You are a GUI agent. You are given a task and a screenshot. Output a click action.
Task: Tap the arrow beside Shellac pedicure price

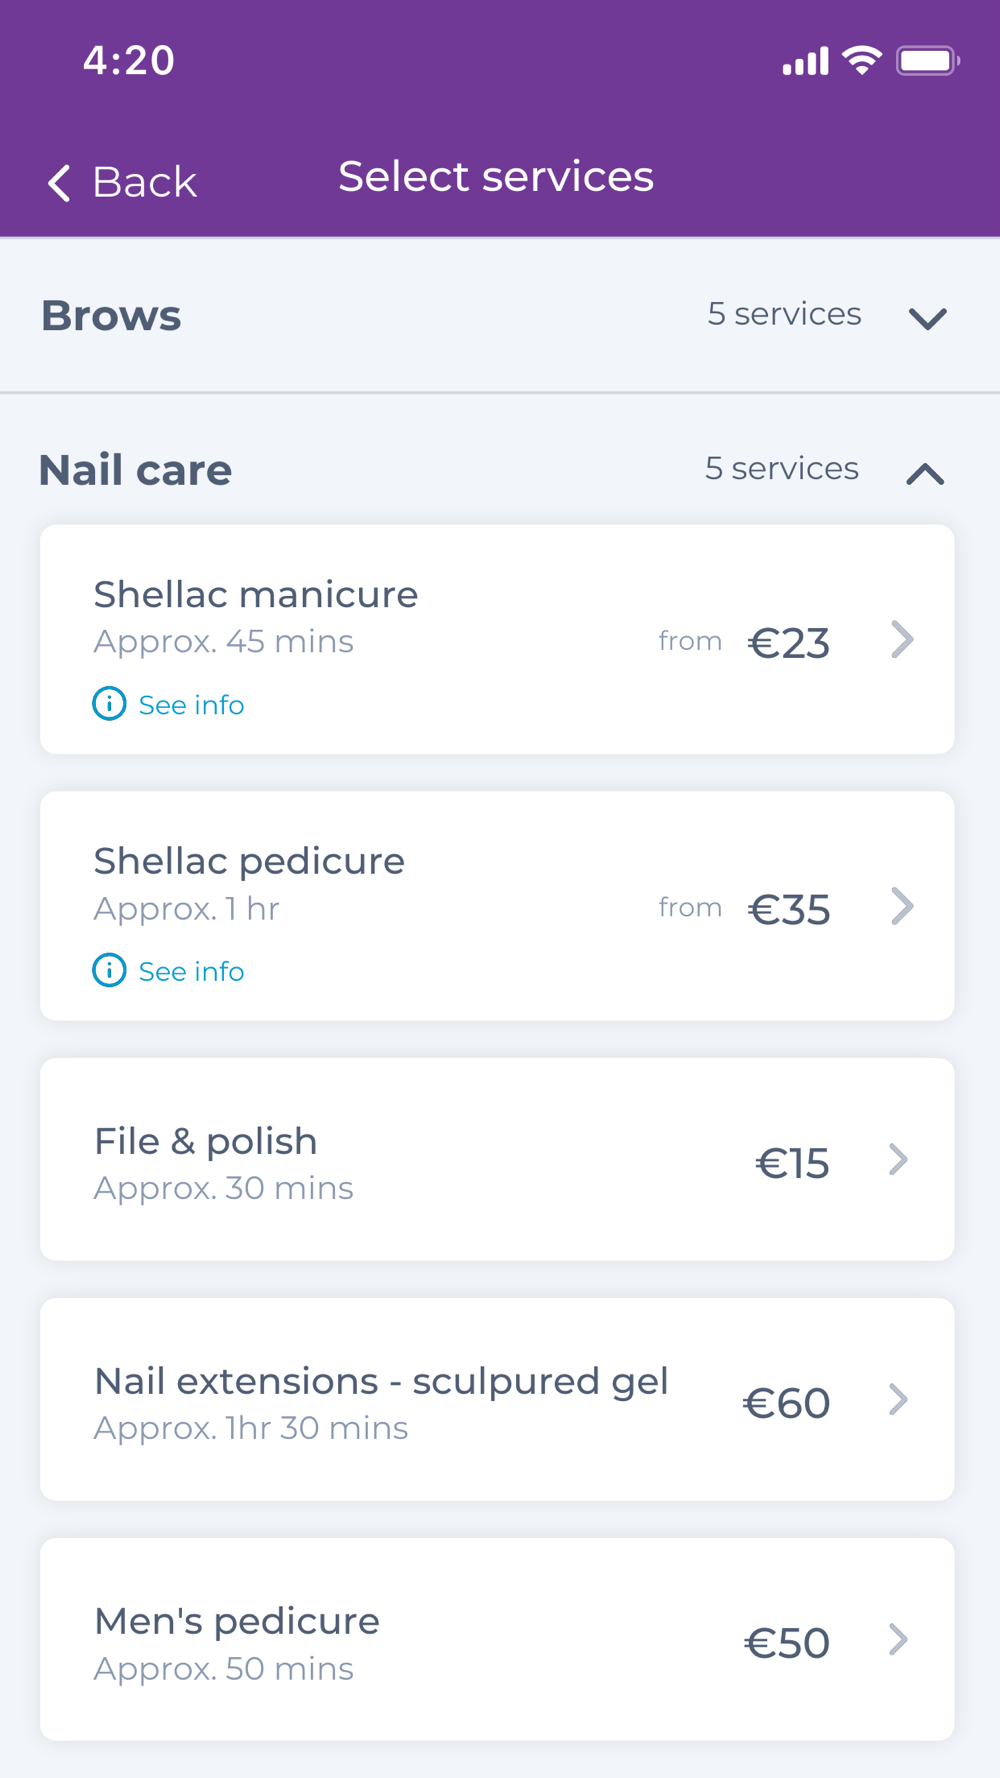point(902,907)
